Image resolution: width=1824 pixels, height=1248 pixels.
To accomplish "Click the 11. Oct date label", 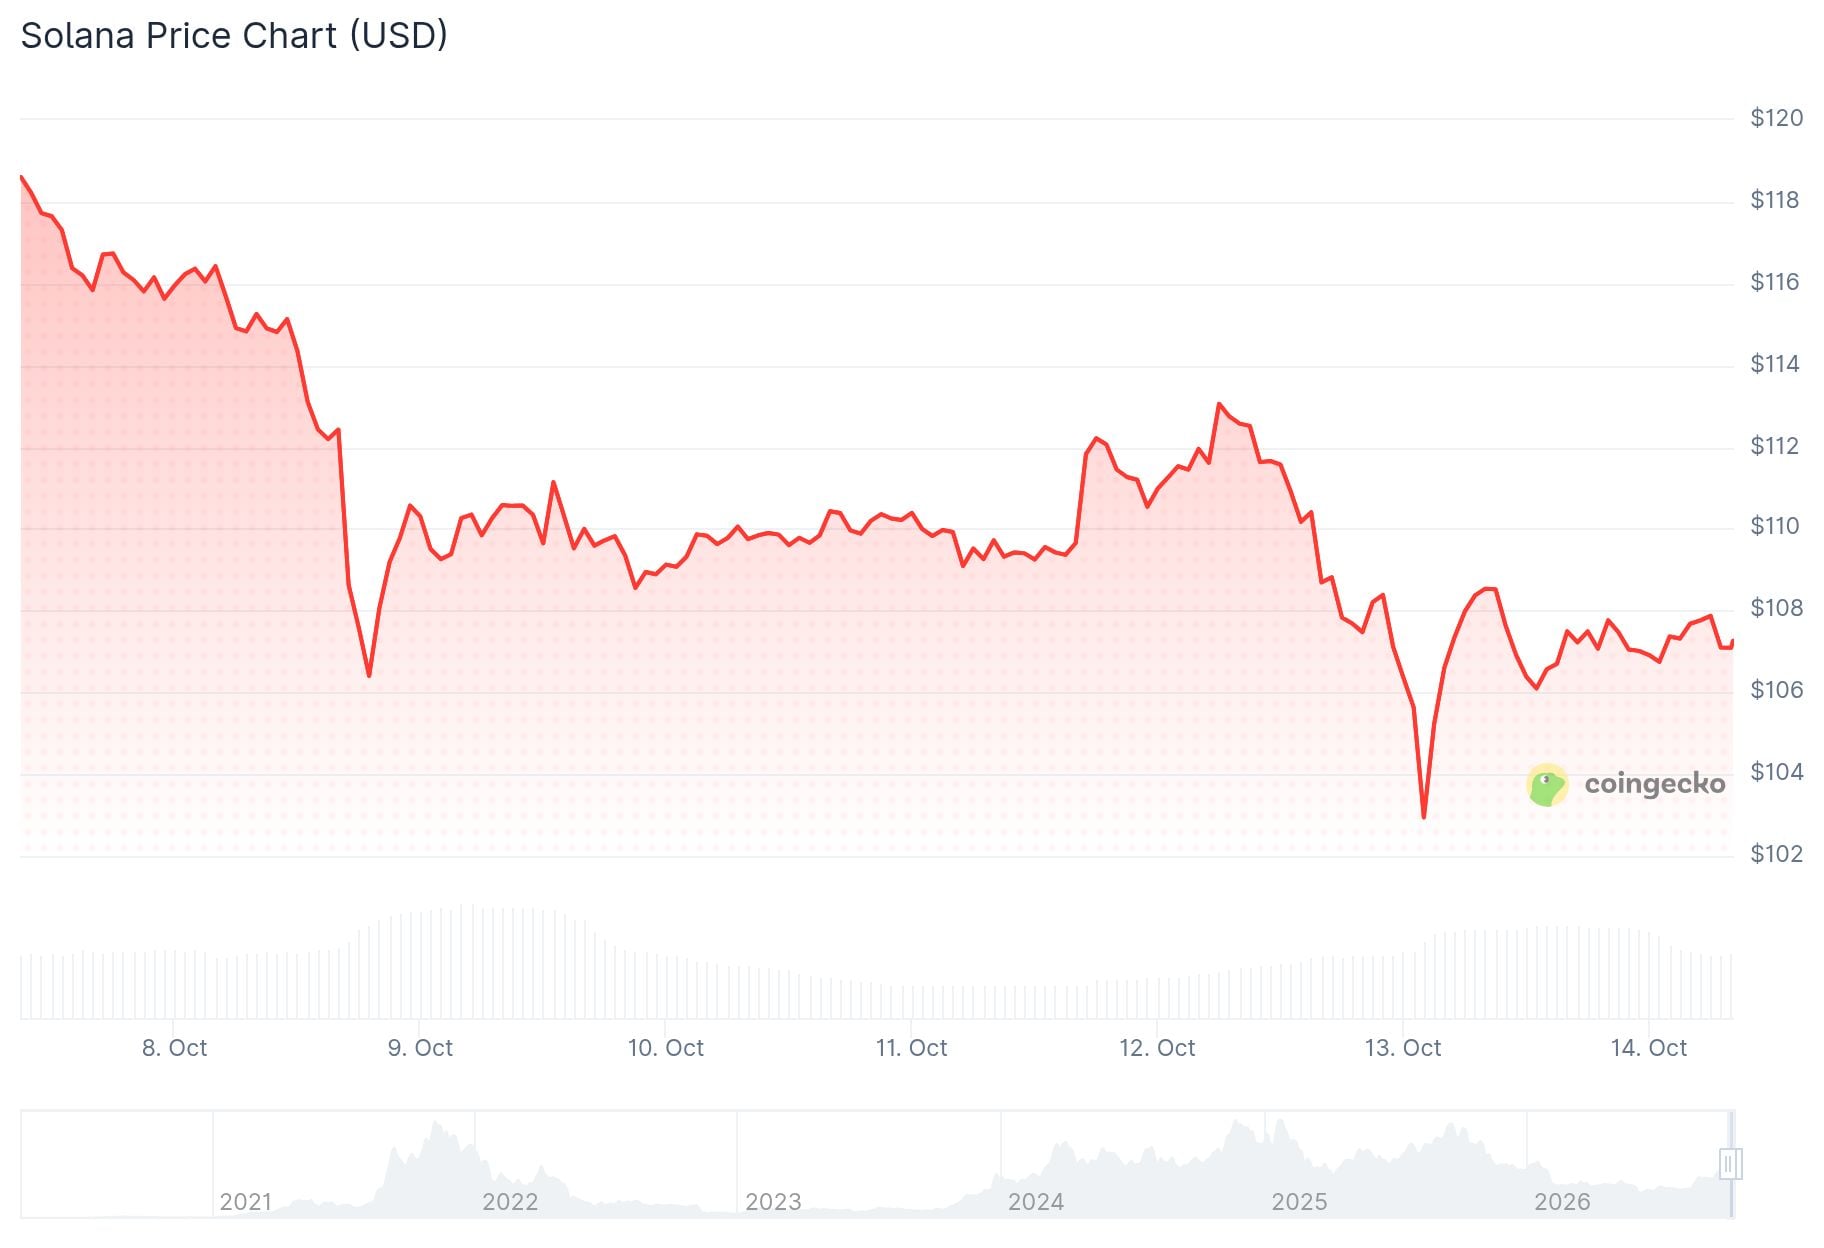I will pos(911,1048).
